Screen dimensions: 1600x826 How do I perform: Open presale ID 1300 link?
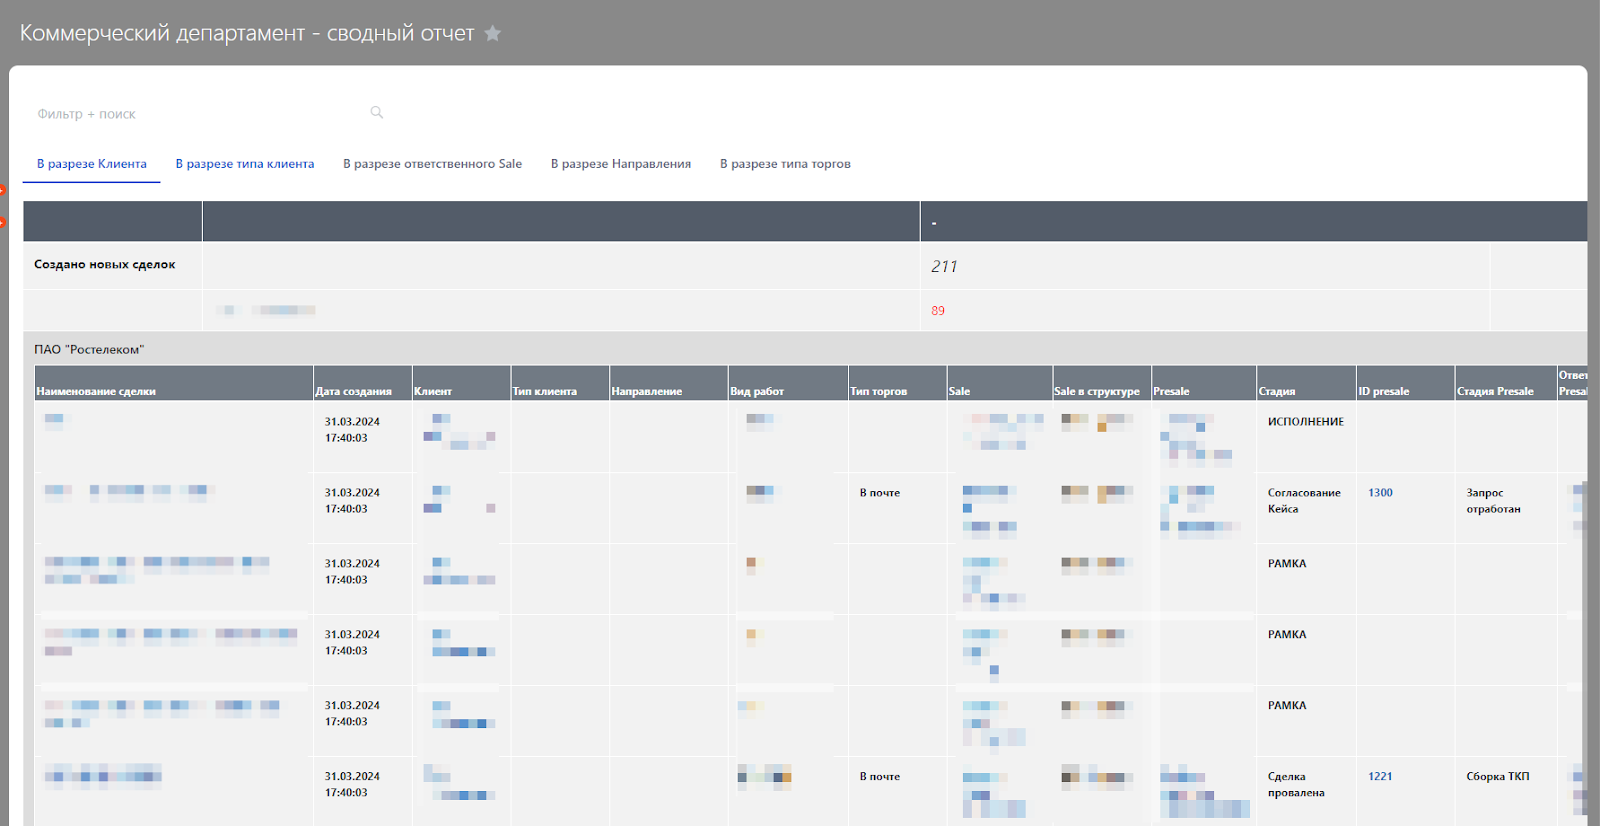click(x=1380, y=493)
